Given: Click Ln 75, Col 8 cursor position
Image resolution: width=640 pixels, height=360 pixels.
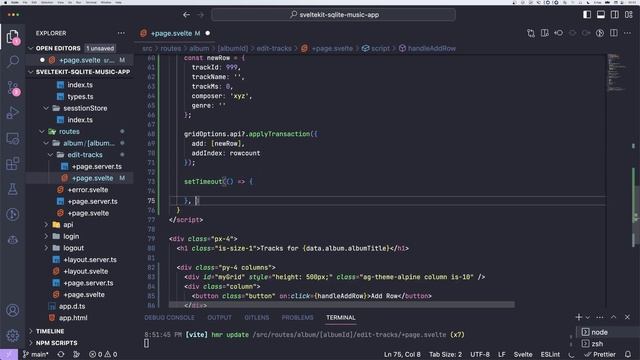Looking at the screenshot, I should [x=402, y=354].
